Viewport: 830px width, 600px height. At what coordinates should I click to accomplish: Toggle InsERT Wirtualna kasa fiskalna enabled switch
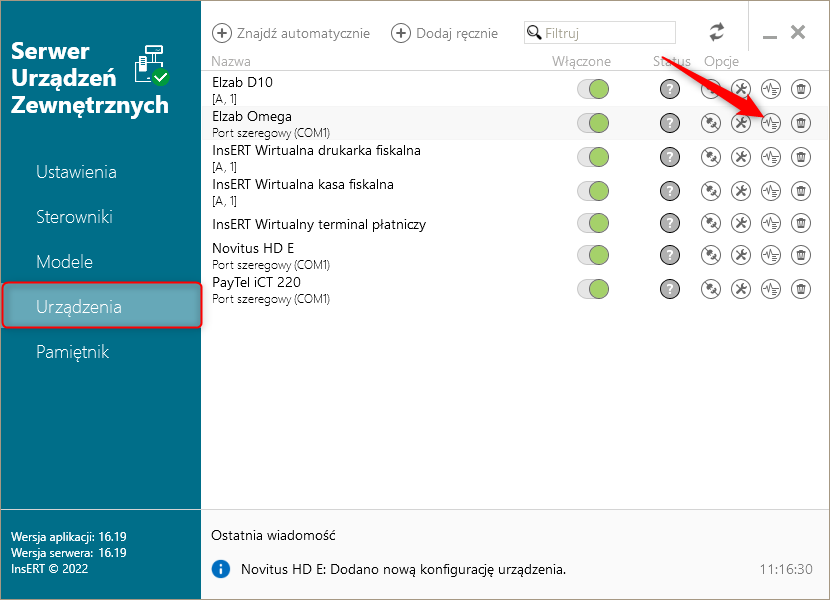pyautogui.click(x=593, y=191)
